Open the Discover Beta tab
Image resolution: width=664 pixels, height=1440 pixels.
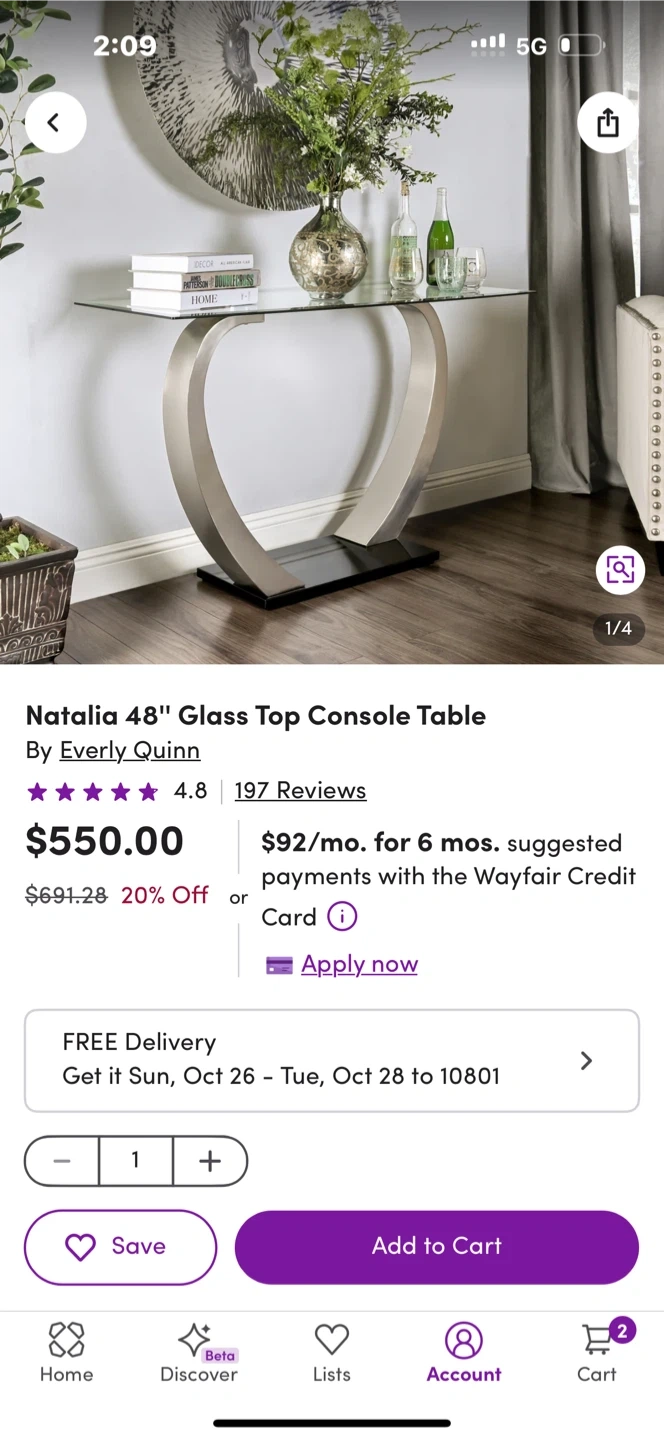(x=199, y=1353)
